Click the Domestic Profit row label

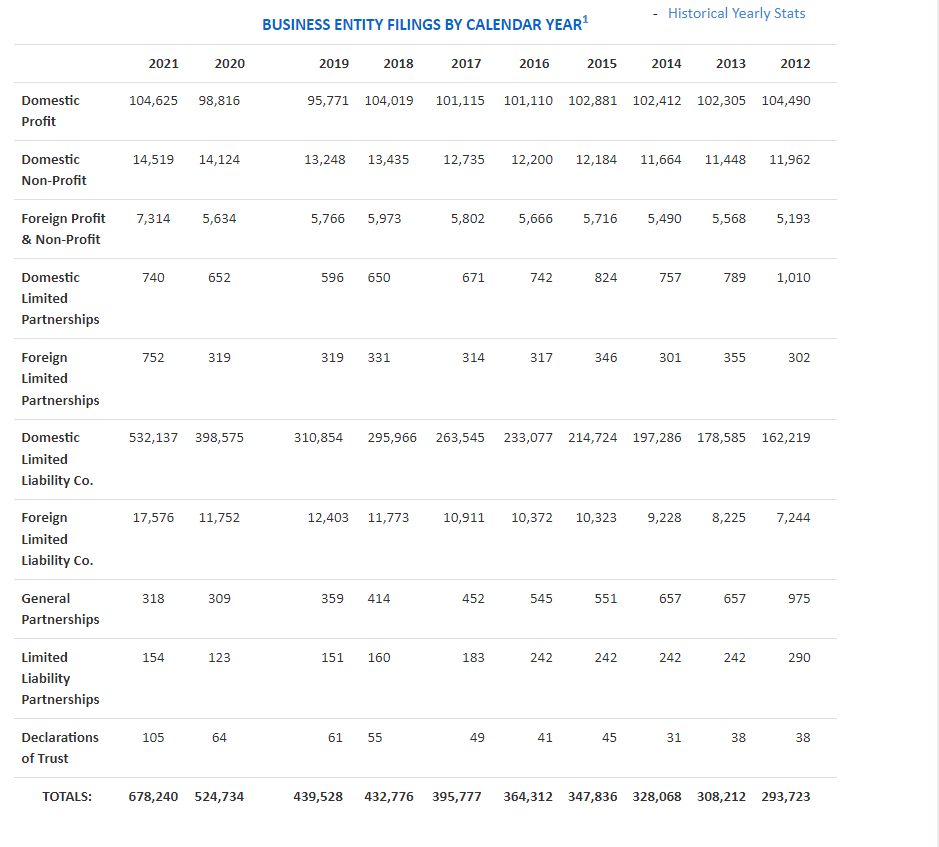pos(50,111)
